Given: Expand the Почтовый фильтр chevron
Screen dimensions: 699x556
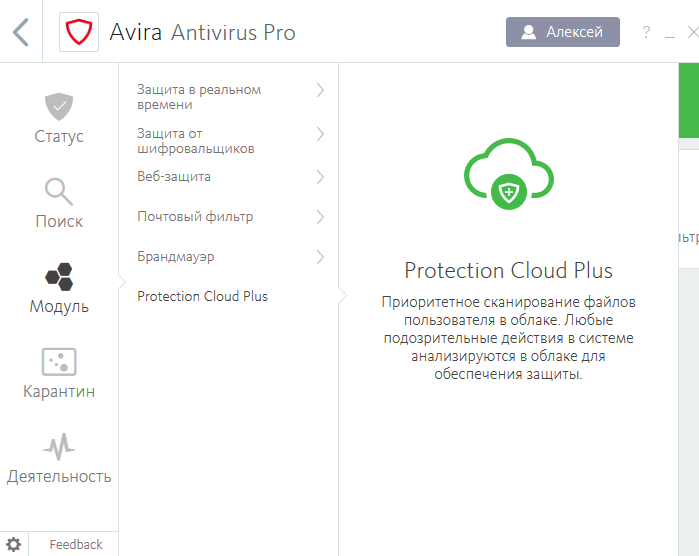Looking at the screenshot, I should click(x=320, y=217).
